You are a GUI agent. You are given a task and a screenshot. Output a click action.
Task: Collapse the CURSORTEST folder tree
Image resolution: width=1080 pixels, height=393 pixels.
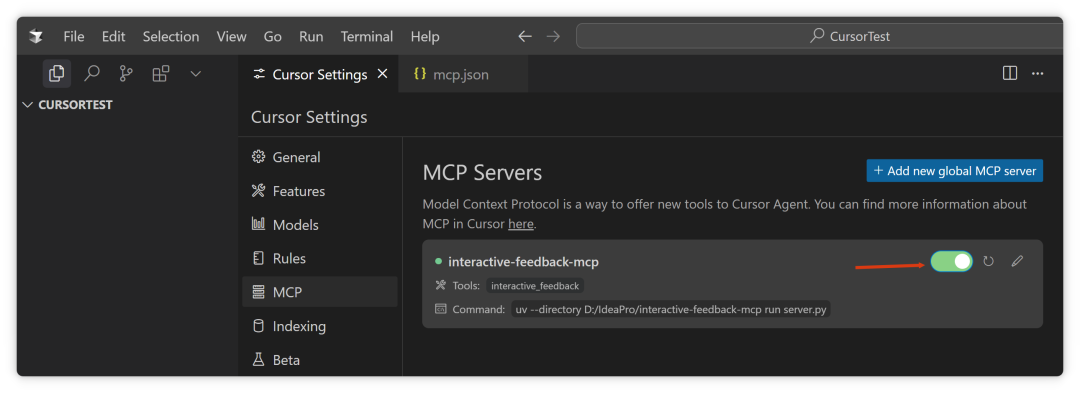pyautogui.click(x=68, y=105)
